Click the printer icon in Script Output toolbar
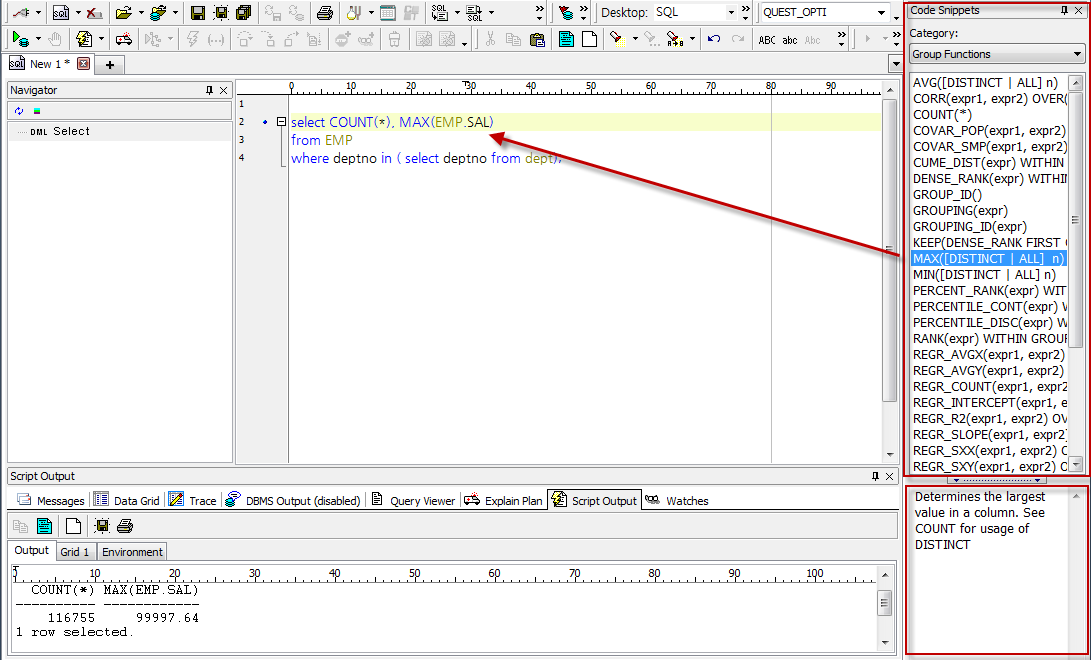1091x660 pixels. click(x=124, y=526)
